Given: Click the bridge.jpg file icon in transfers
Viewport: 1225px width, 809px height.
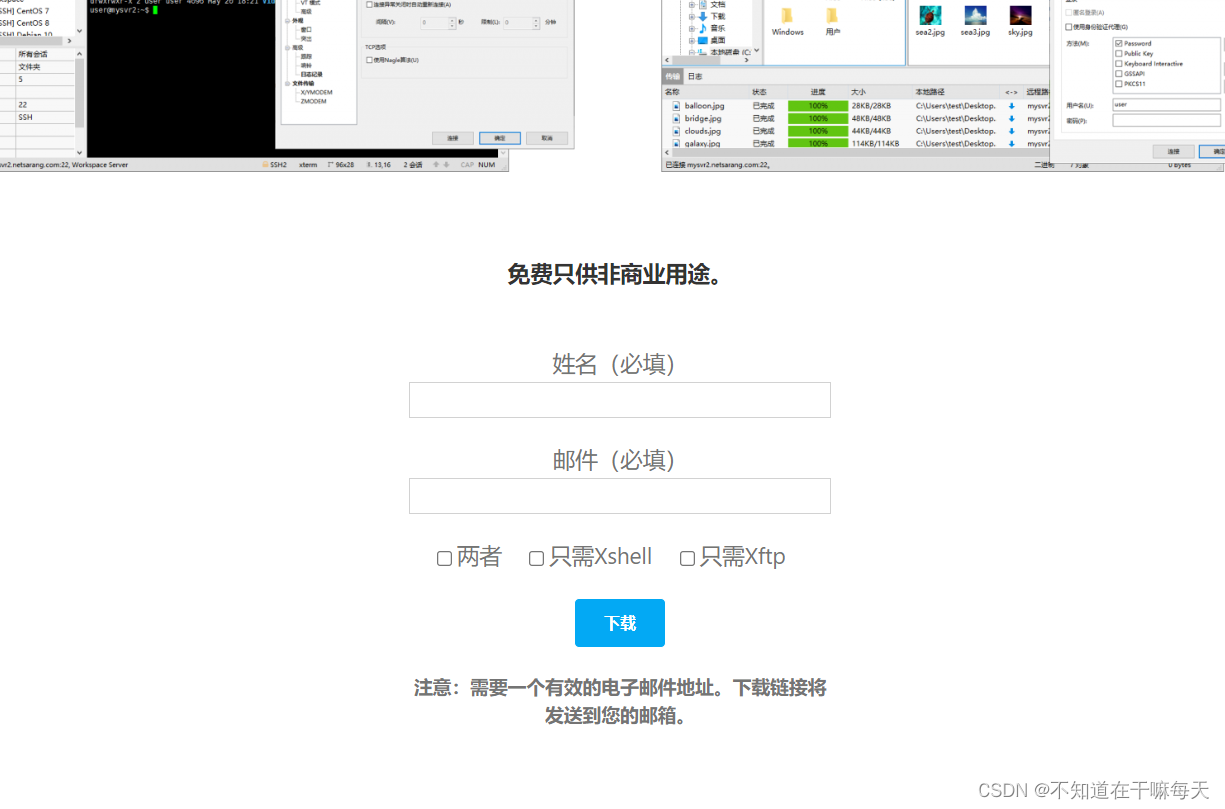Looking at the screenshot, I should [x=676, y=118].
